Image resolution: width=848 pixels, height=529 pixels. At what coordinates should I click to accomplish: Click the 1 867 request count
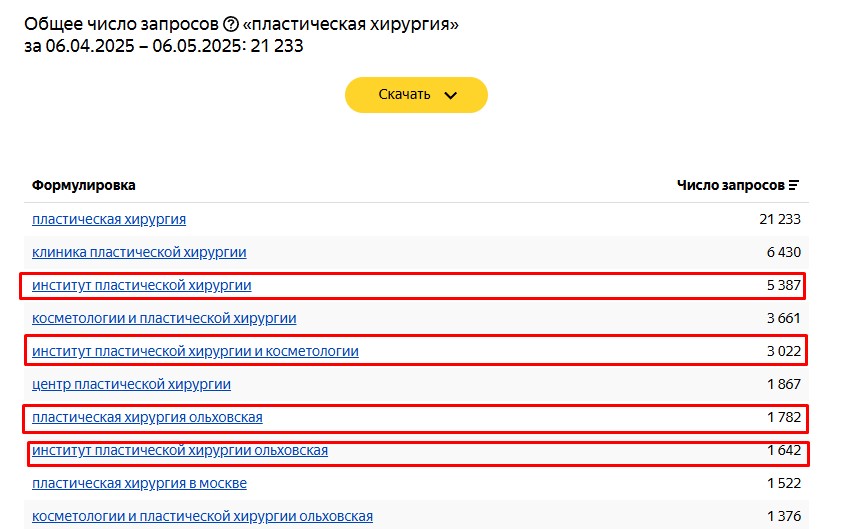784,384
